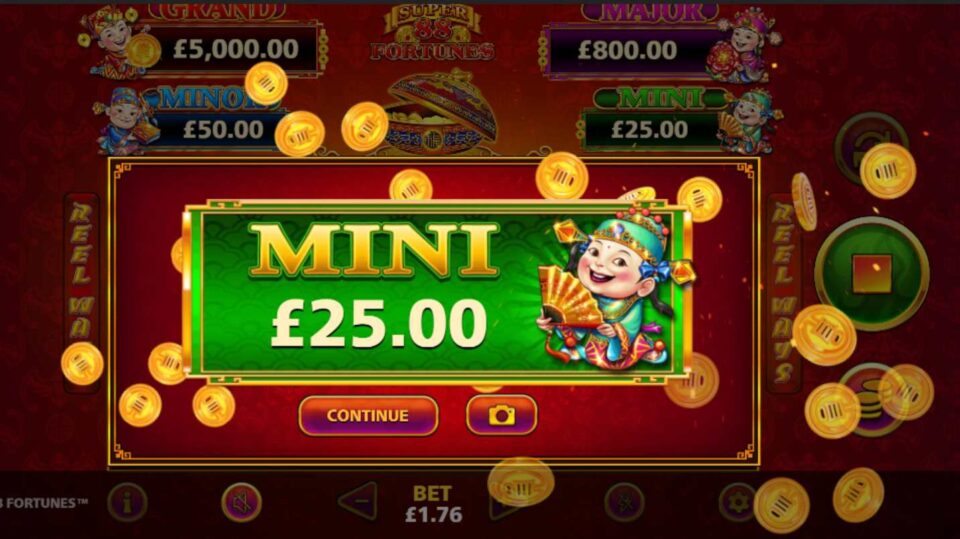
Task: Decrease the bet with the minus arrow
Action: (x=358, y=502)
